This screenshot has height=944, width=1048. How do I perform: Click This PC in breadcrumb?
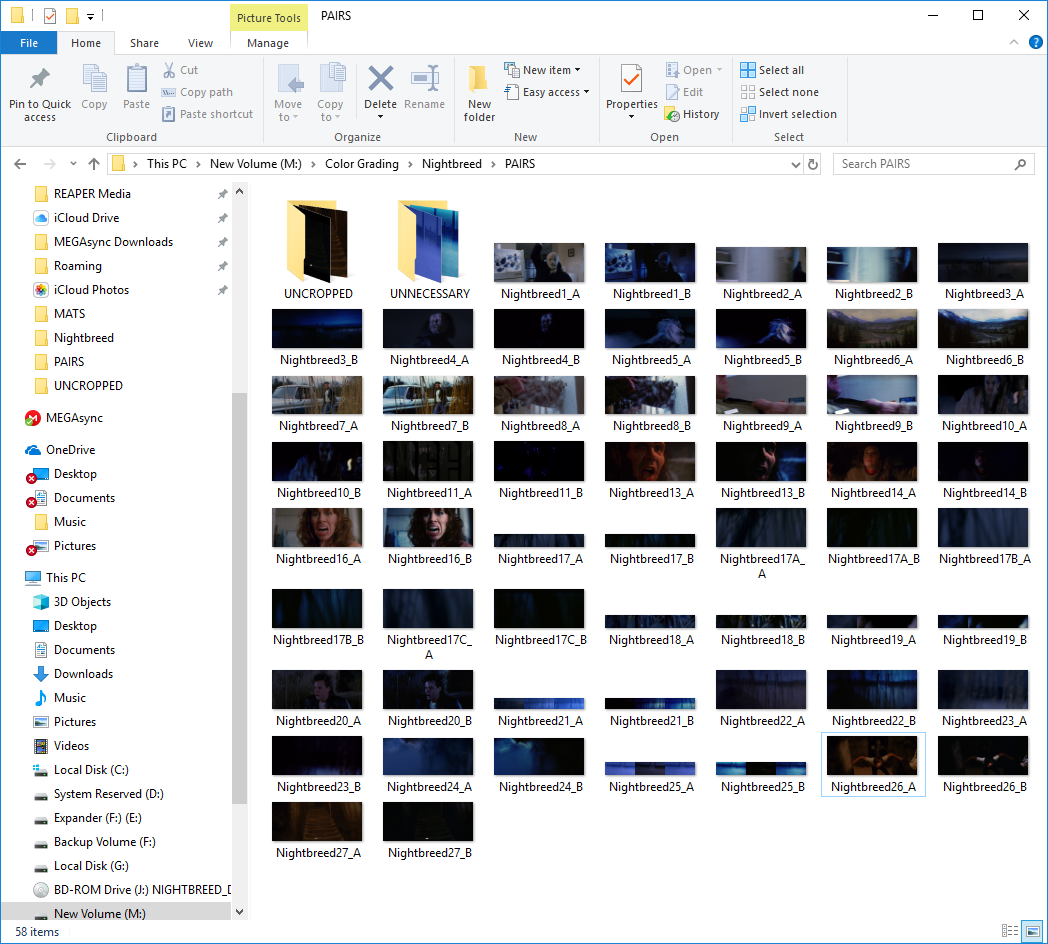[x=166, y=164]
